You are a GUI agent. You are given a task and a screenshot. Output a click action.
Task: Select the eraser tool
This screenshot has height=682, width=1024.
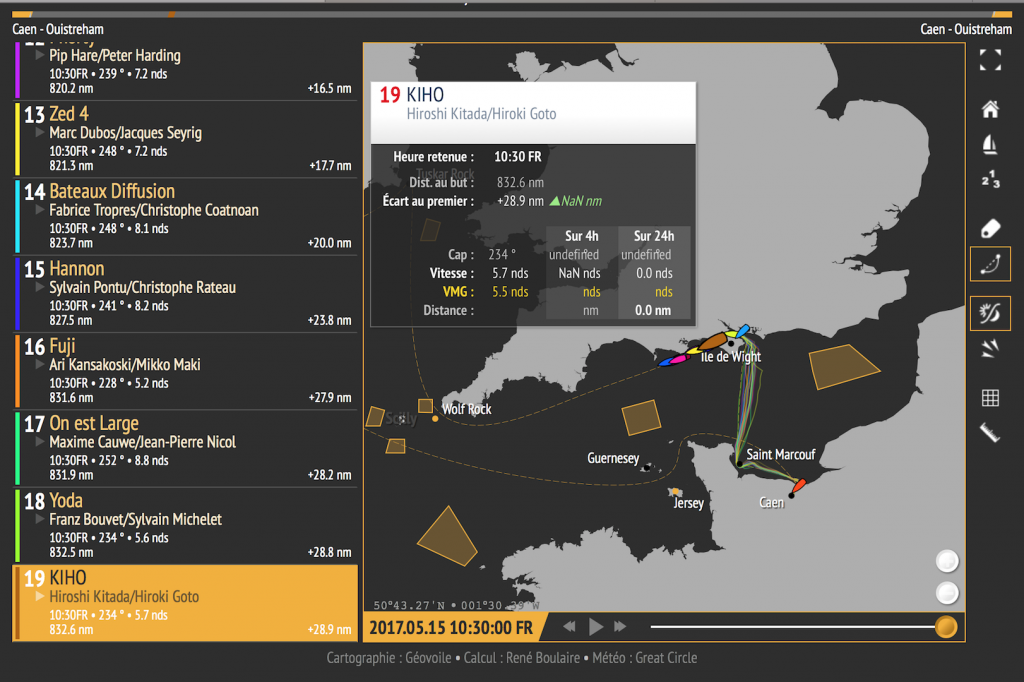[990, 229]
